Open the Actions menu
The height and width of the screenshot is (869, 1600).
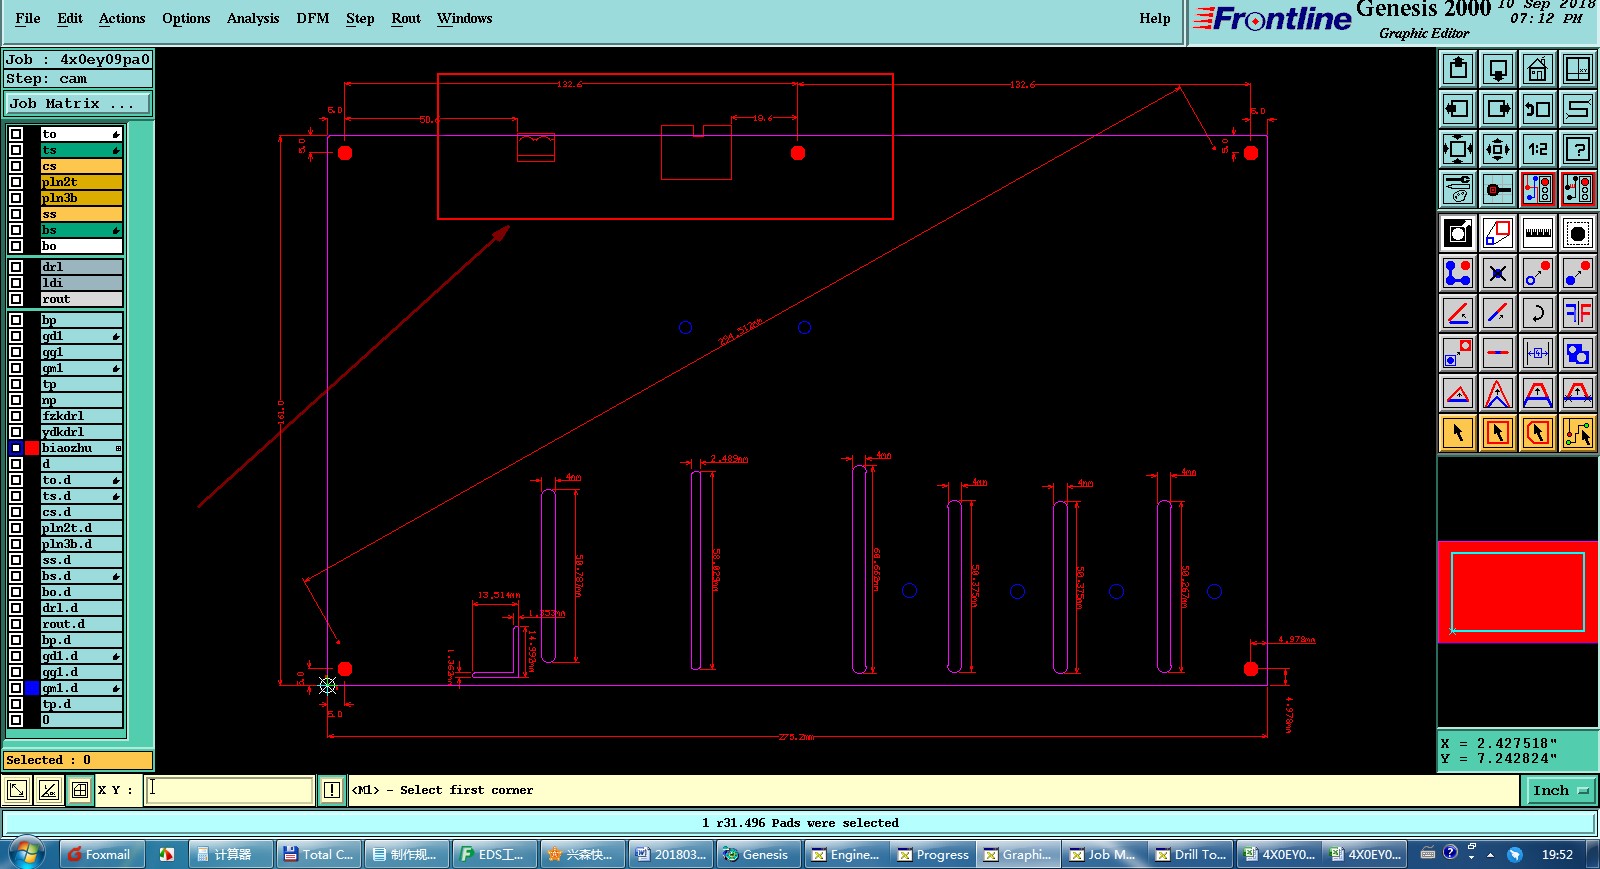coord(122,18)
